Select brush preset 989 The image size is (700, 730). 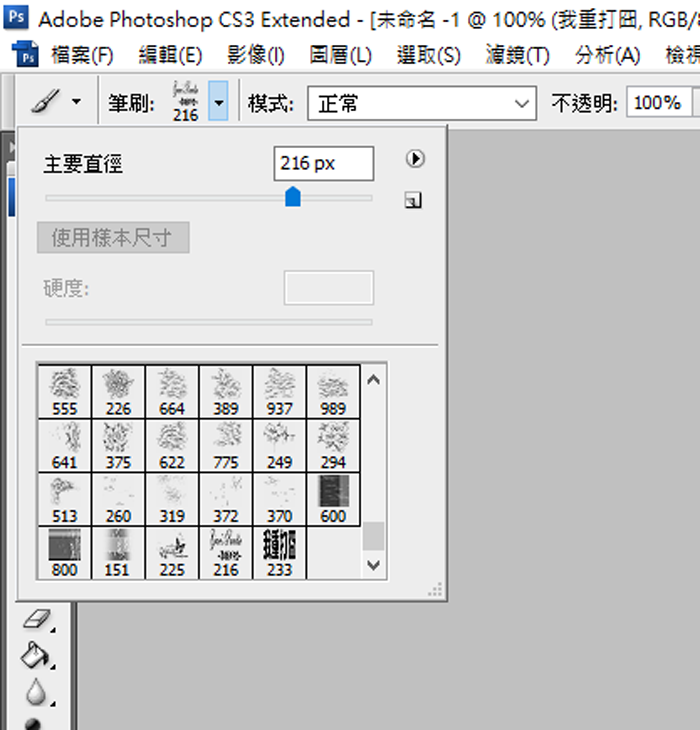click(333, 392)
